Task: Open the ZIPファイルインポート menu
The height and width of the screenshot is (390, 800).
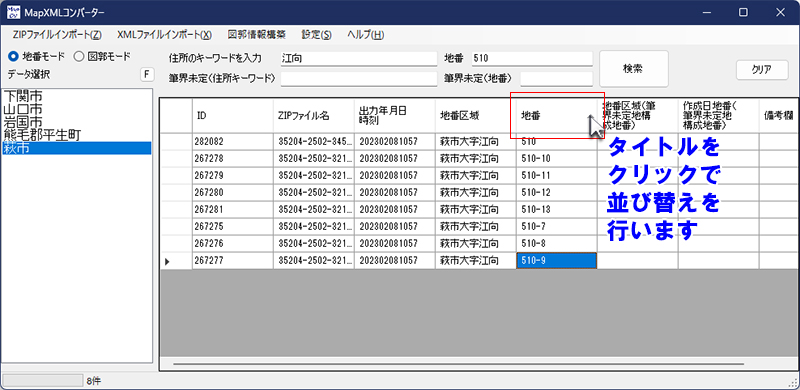Action: (57, 35)
